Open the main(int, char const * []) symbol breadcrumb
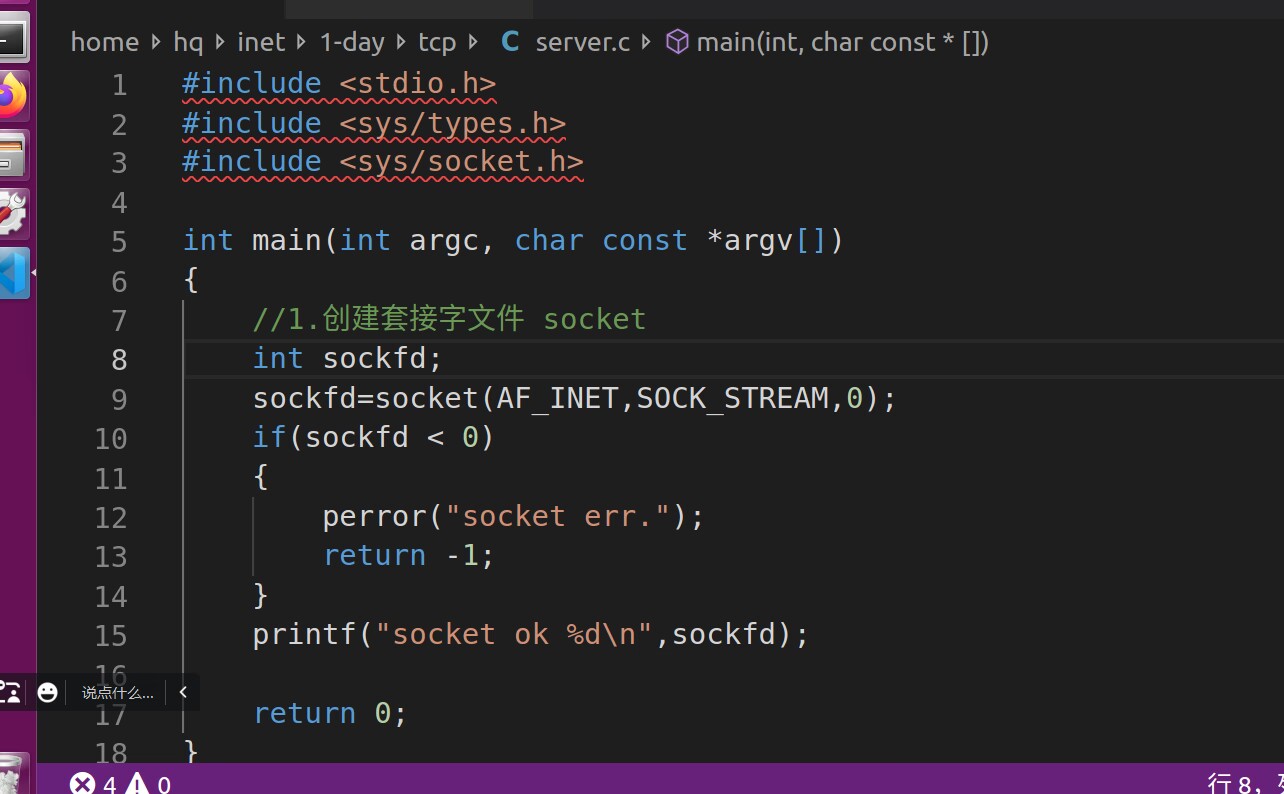The image size is (1284, 794). pyautogui.click(x=842, y=42)
